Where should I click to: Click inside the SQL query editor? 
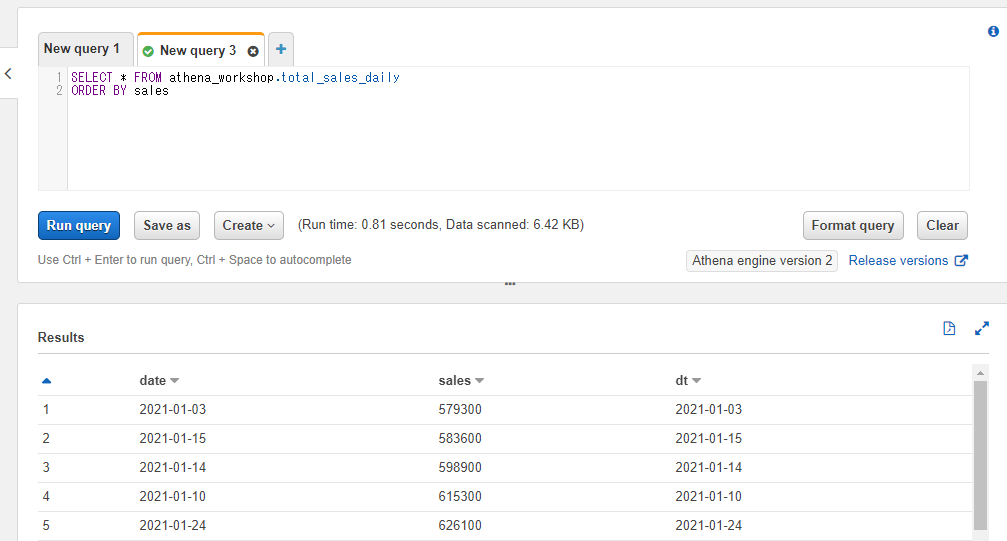518,129
